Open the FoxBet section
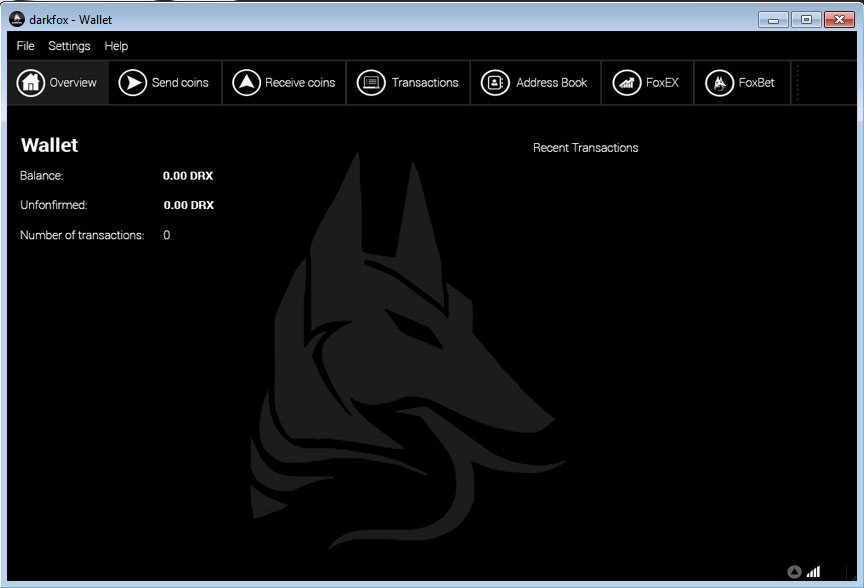This screenshot has width=864, height=588. [x=741, y=83]
